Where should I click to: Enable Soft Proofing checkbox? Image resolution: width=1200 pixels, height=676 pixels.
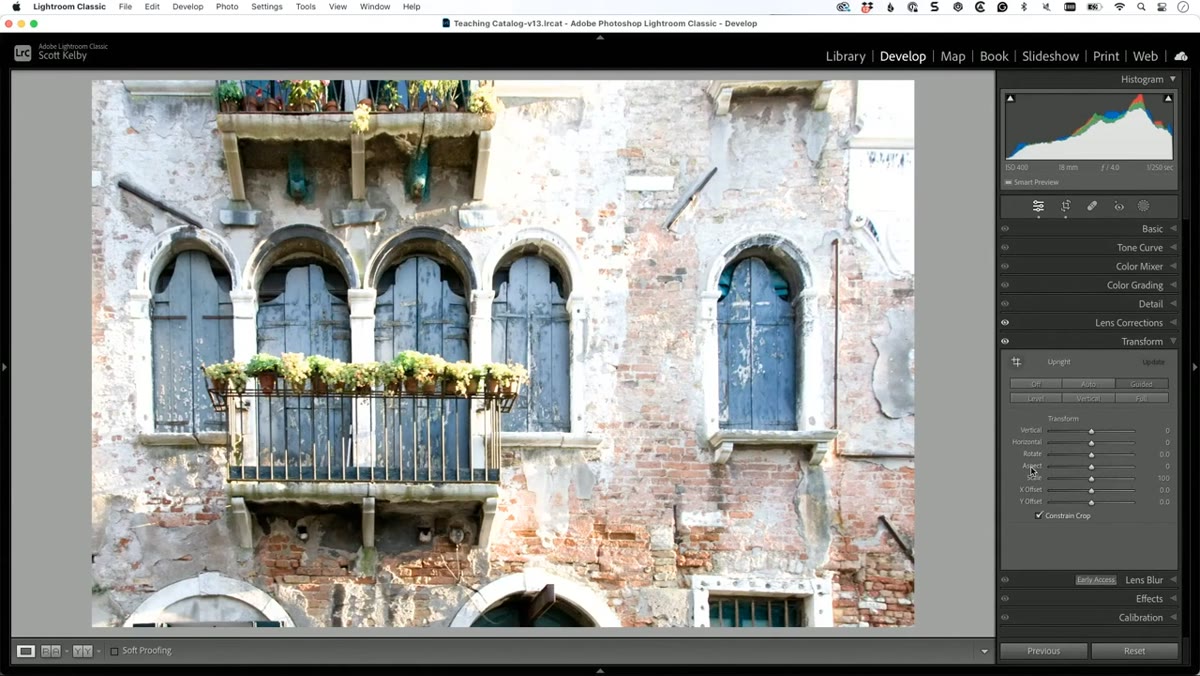pyautogui.click(x=114, y=651)
